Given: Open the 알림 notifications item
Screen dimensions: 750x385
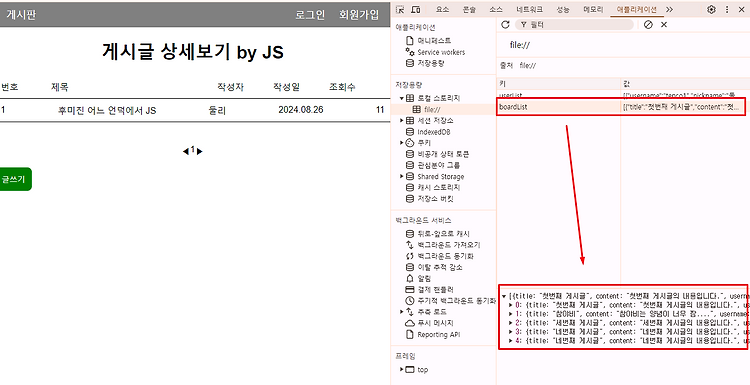Looking at the screenshot, I should pos(418,278).
